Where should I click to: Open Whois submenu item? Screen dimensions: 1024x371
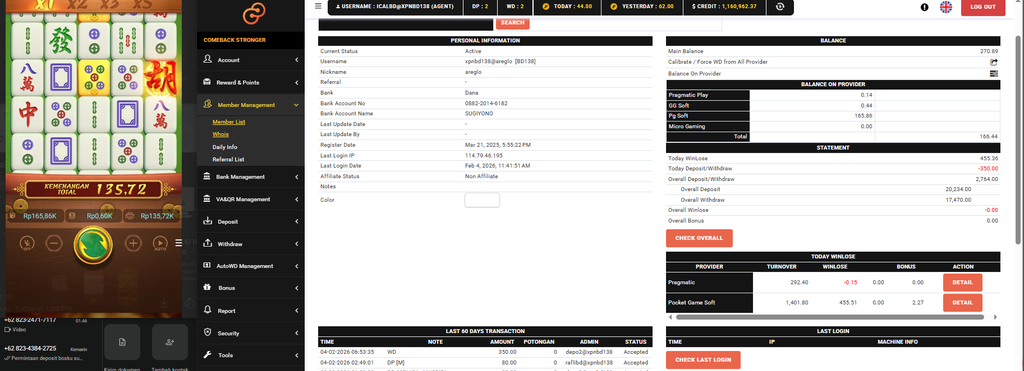(x=221, y=135)
